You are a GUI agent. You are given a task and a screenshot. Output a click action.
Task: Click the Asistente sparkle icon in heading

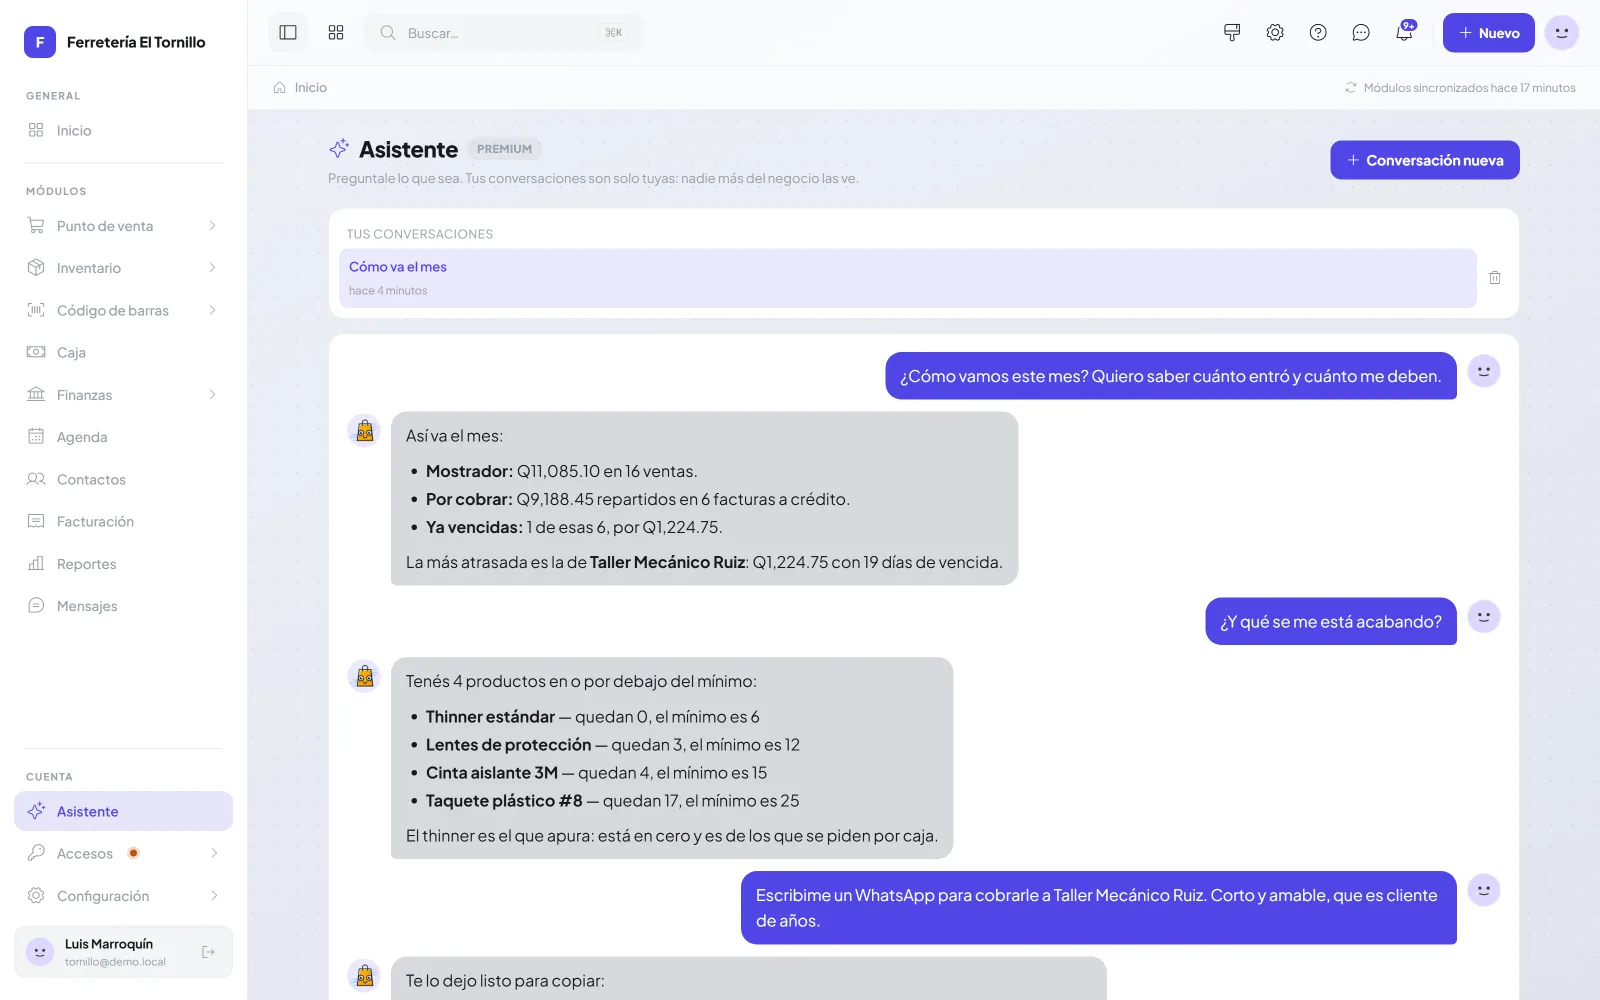pos(339,149)
